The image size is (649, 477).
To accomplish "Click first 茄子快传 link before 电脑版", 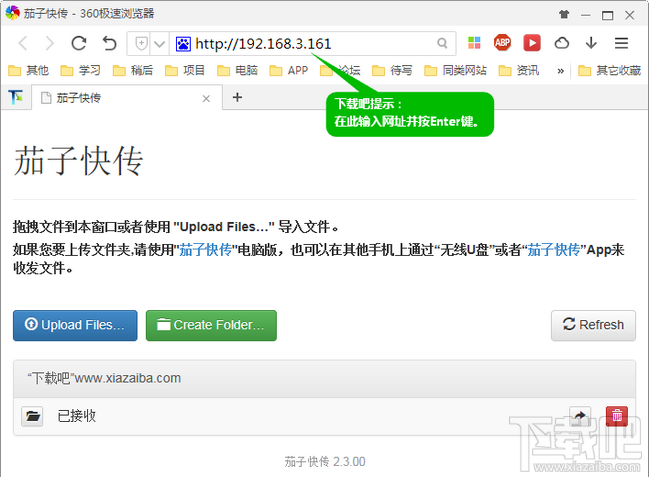I will 205,250.
